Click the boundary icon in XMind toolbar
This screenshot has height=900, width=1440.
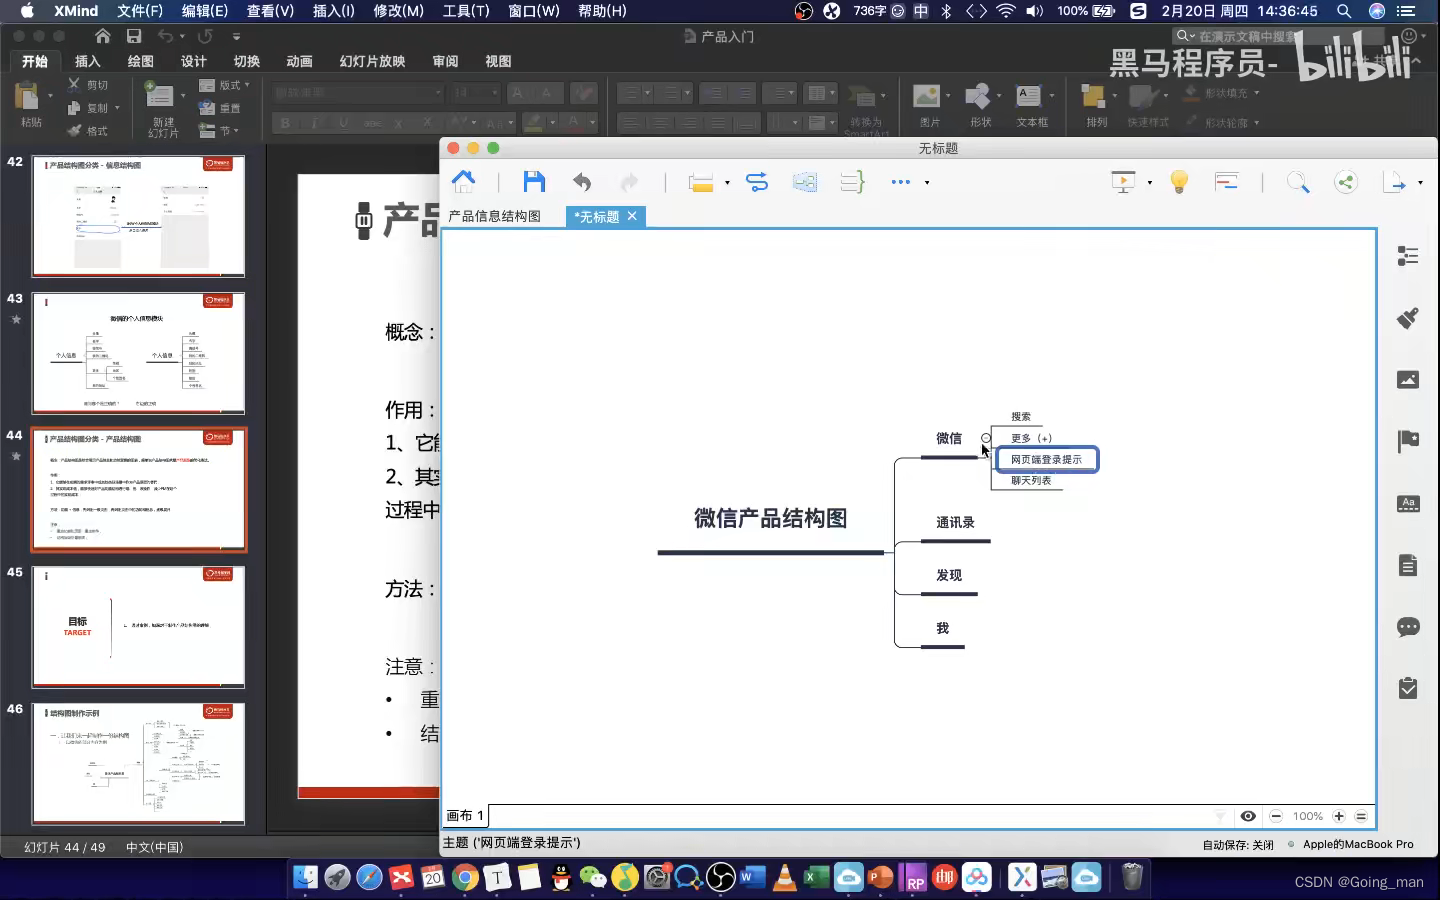tap(805, 182)
